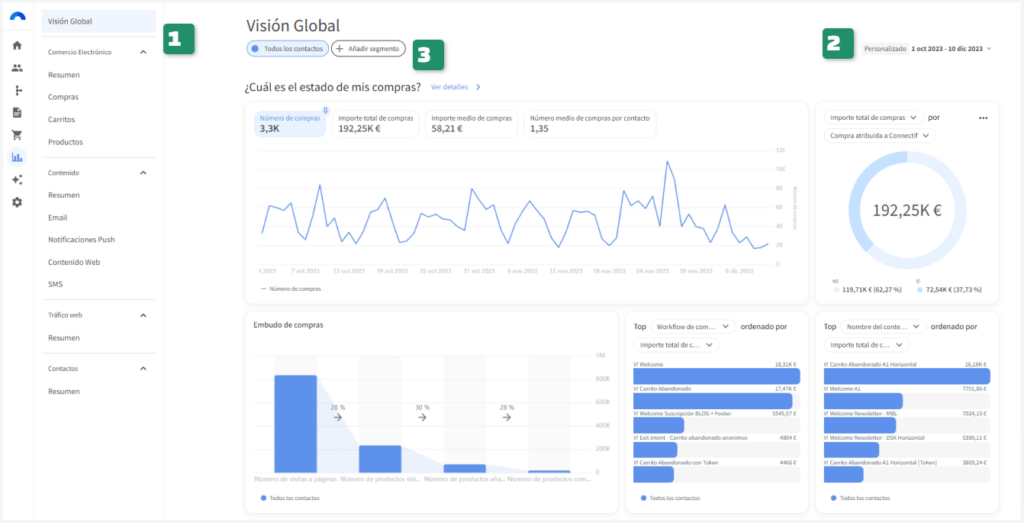Open Contenido Web in side menu

tap(74, 262)
